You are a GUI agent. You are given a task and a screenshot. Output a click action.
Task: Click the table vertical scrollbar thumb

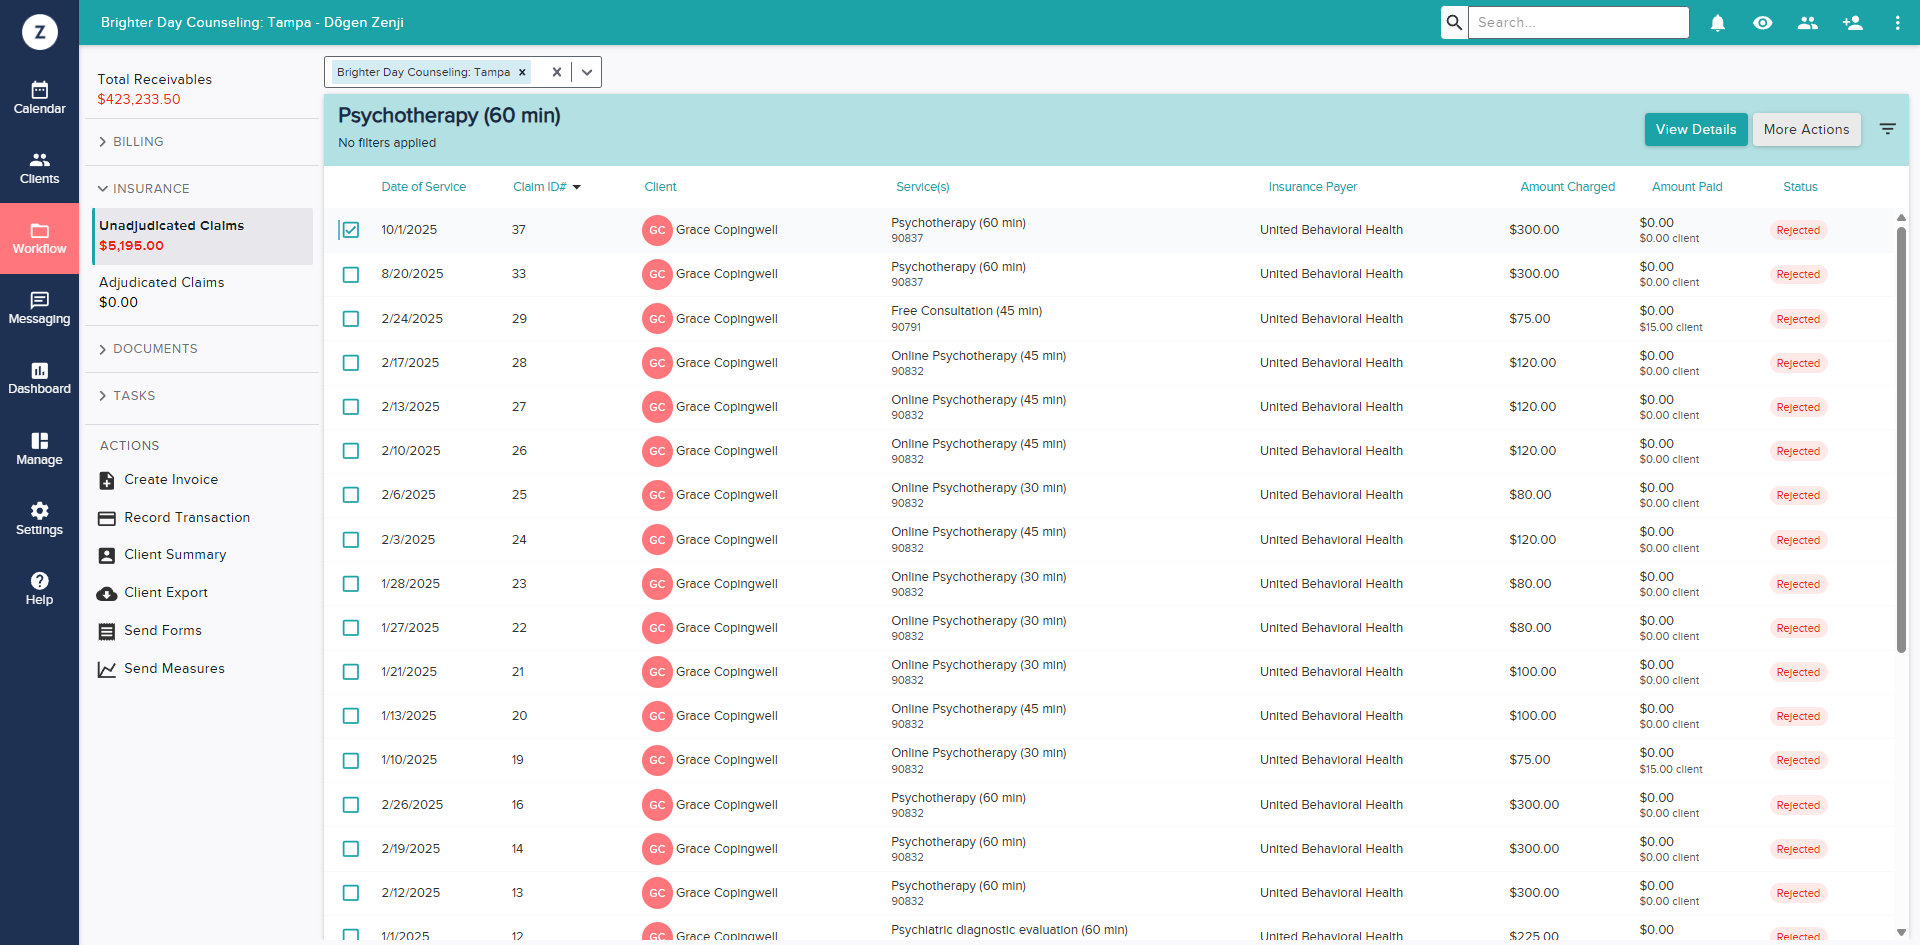pyautogui.click(x=1901, y=440)
